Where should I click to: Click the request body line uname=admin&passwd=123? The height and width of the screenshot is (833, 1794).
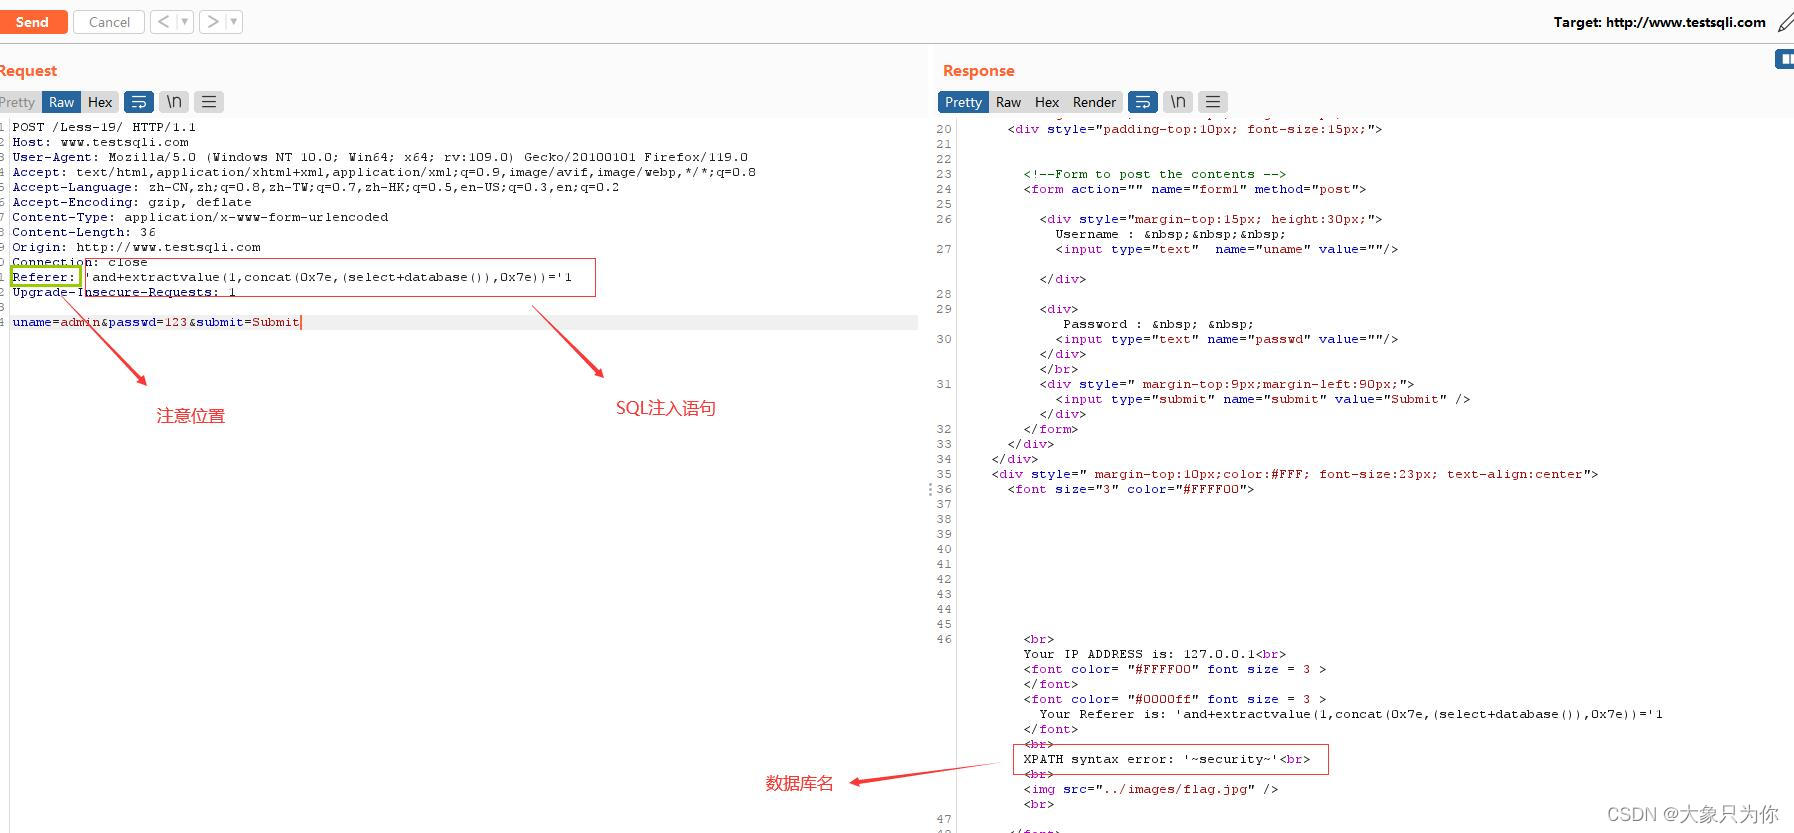pos(156,322)
